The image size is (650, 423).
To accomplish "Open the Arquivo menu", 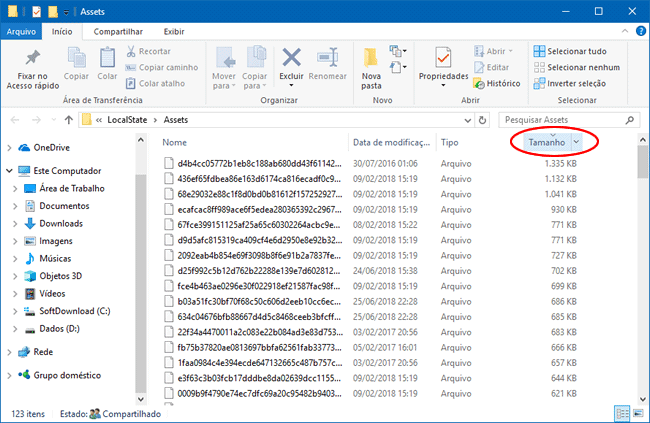I will [x=21, y=31].
